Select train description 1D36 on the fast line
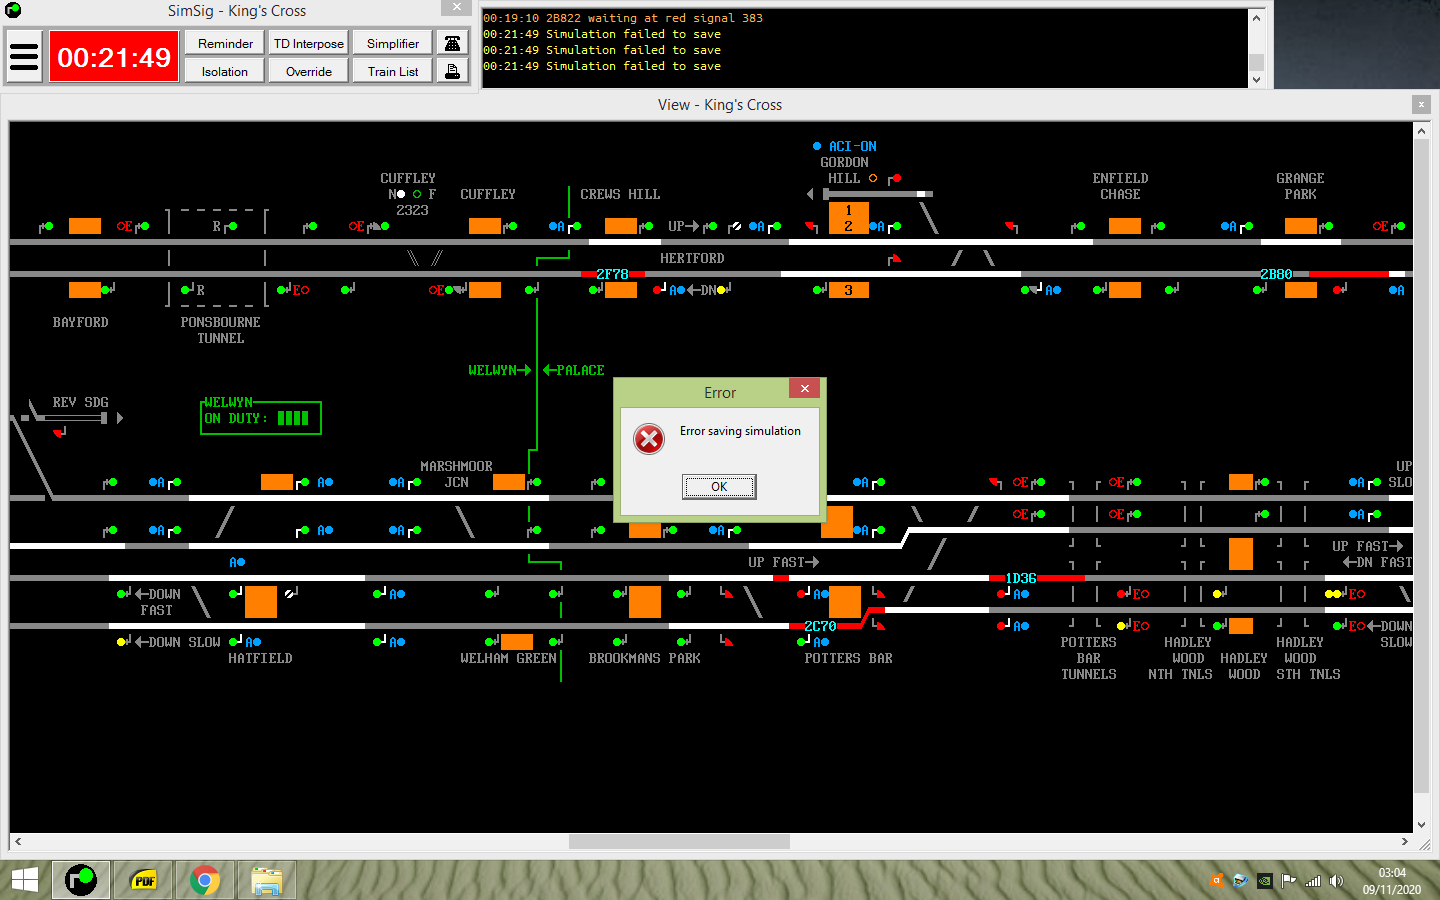Image resolution: width=1440 pixels, height=900 pixels. pos(1021,578)
